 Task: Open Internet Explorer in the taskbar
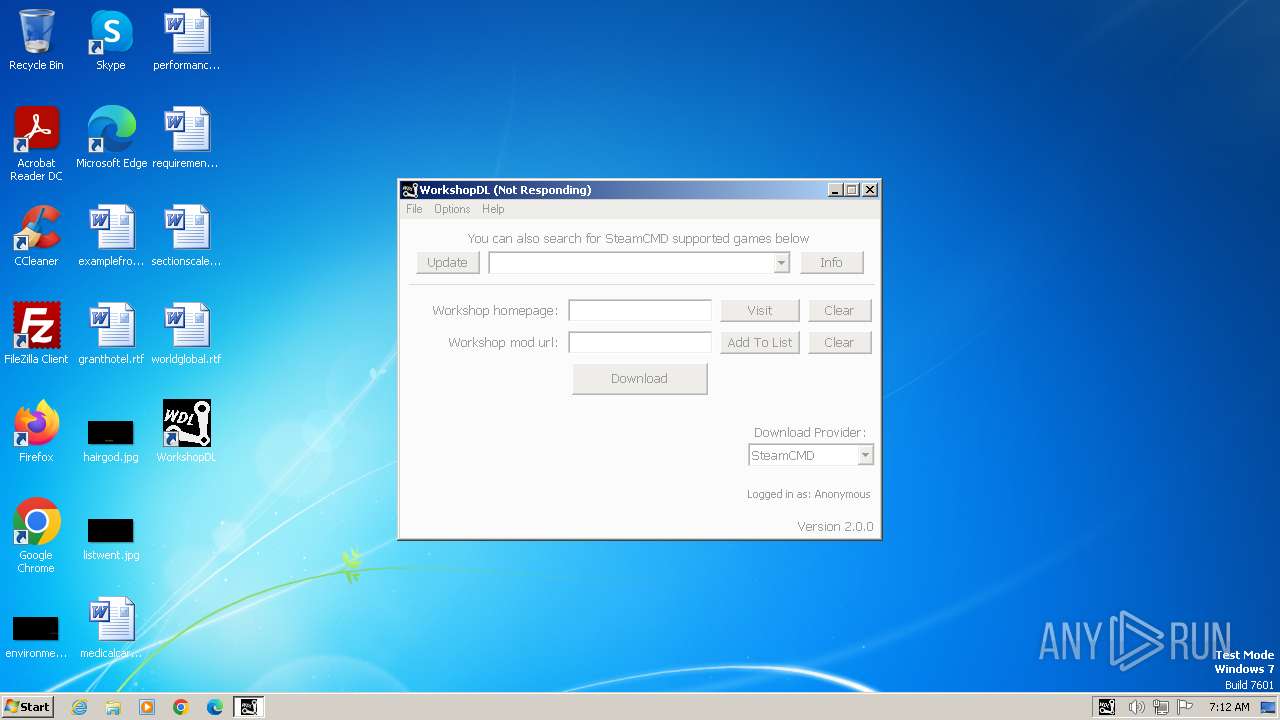tap(79, 707)
